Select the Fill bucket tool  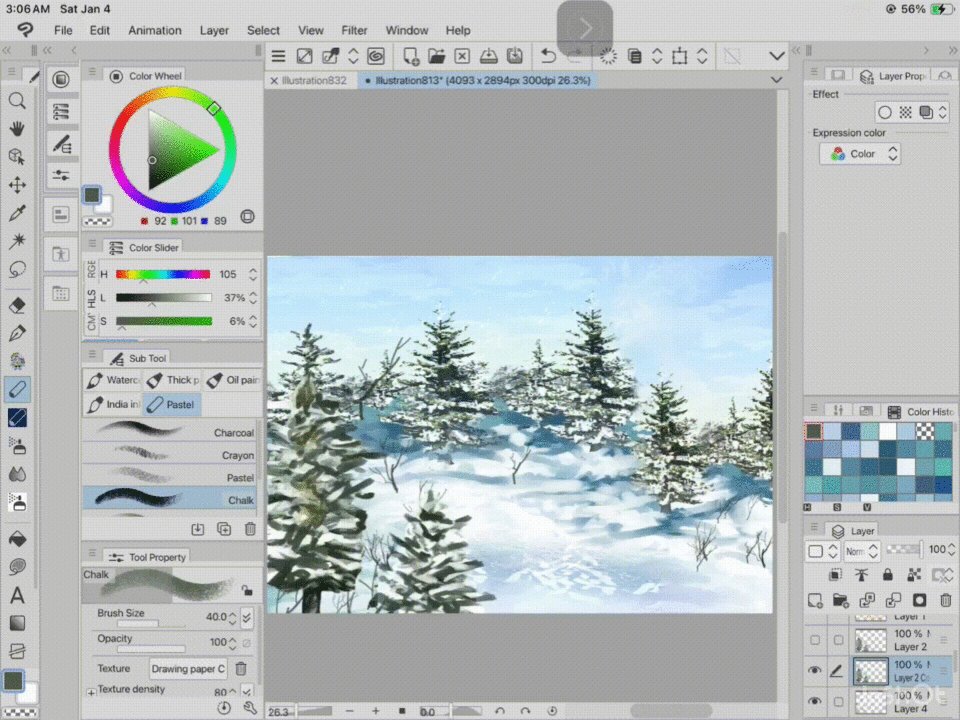click(x=17, y=539)
